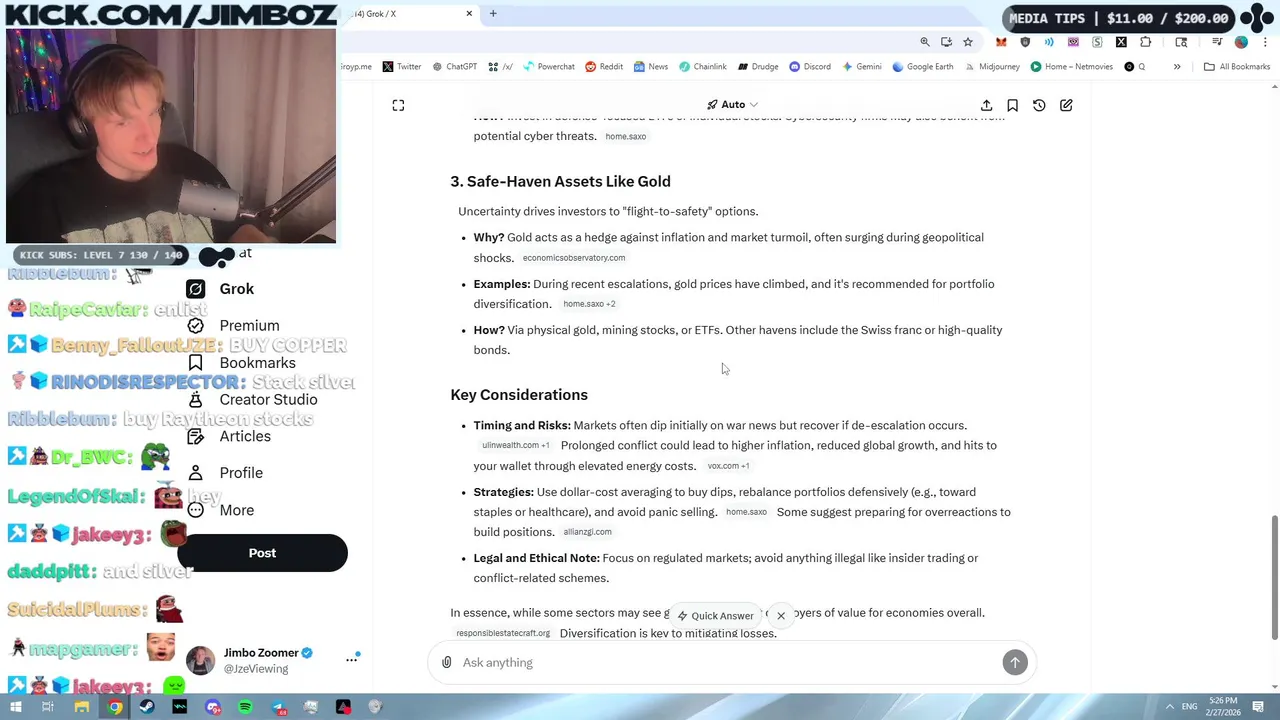Bookmark this Grok conversation
The height and width of the screenshot is (720, 1280).
[x=1012, y=105]
